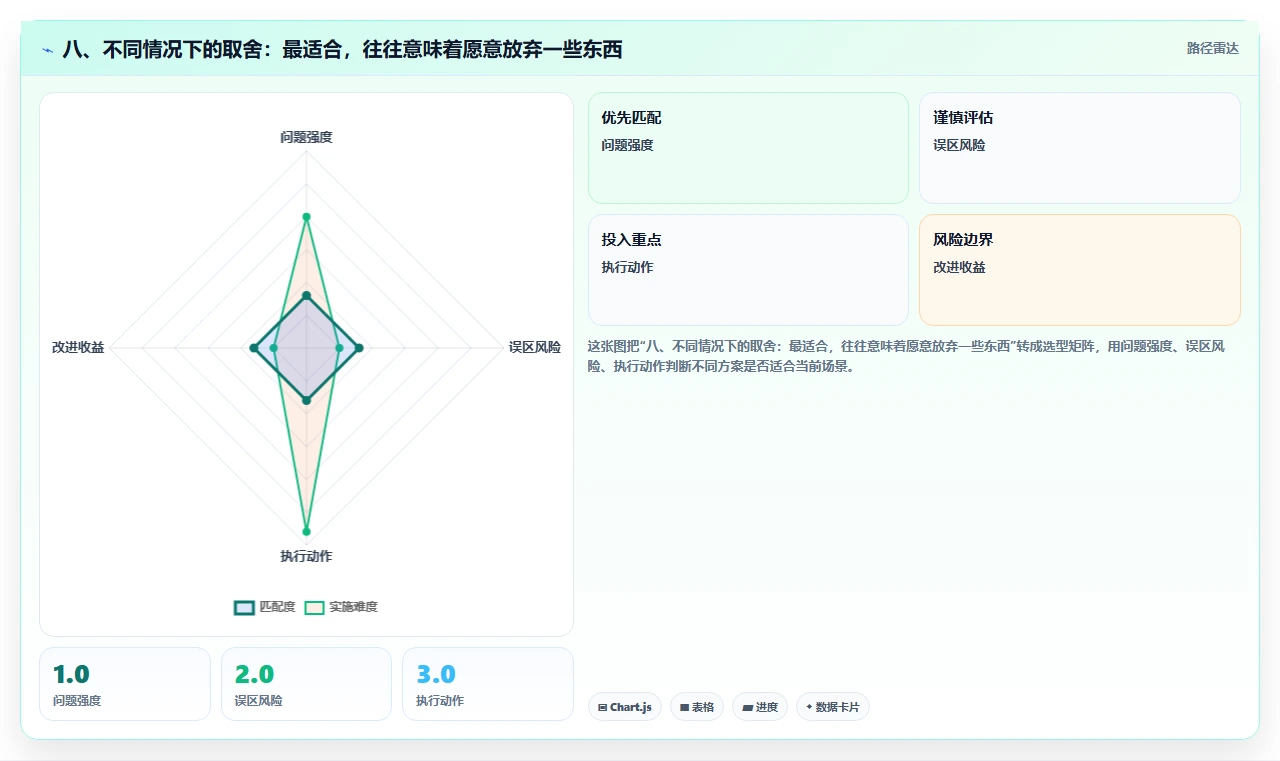Click the 误区风险 radar axis label
The width and height of the screenshot is (1280, 761).
[535, 347]
